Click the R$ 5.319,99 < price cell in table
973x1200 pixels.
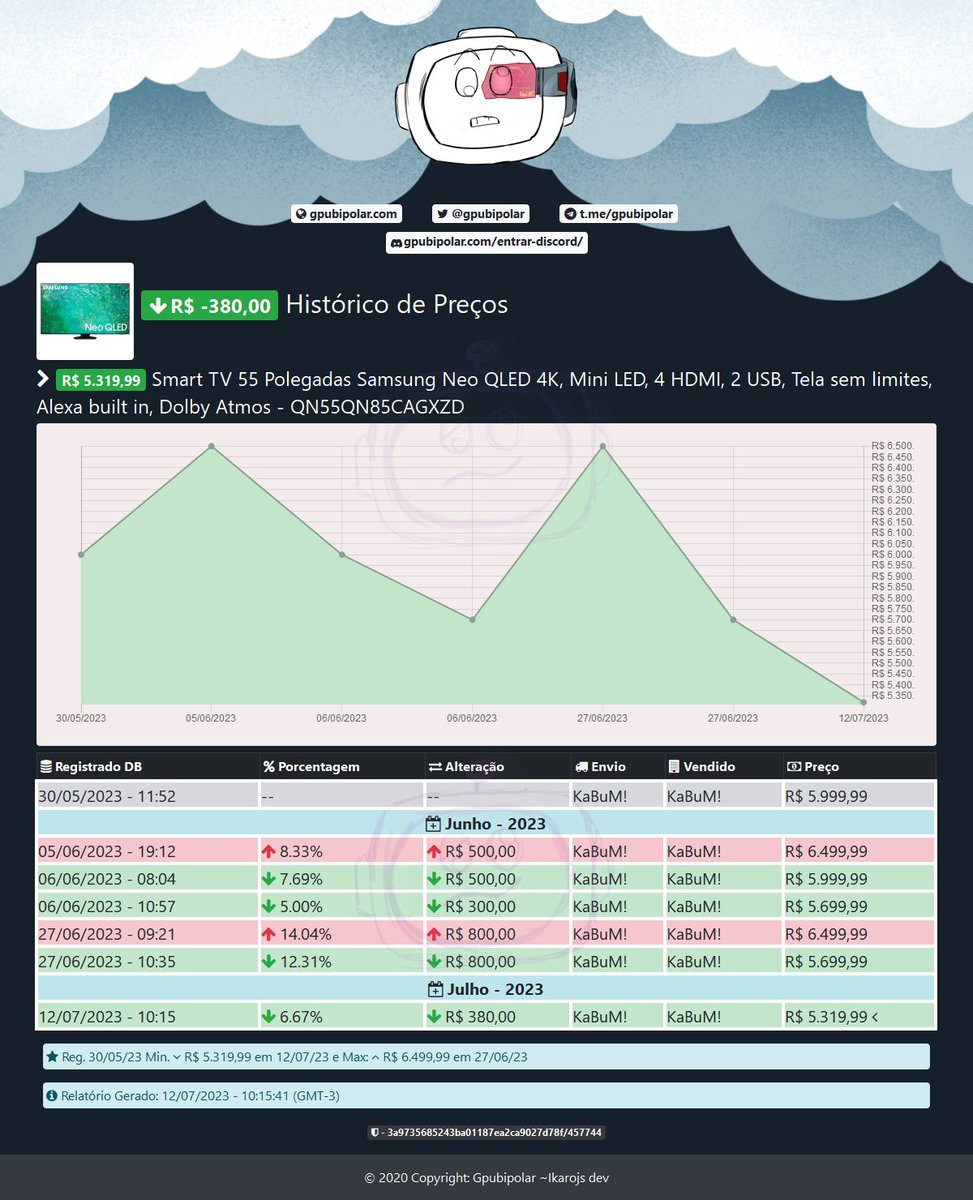click(x=859, y=1017)
